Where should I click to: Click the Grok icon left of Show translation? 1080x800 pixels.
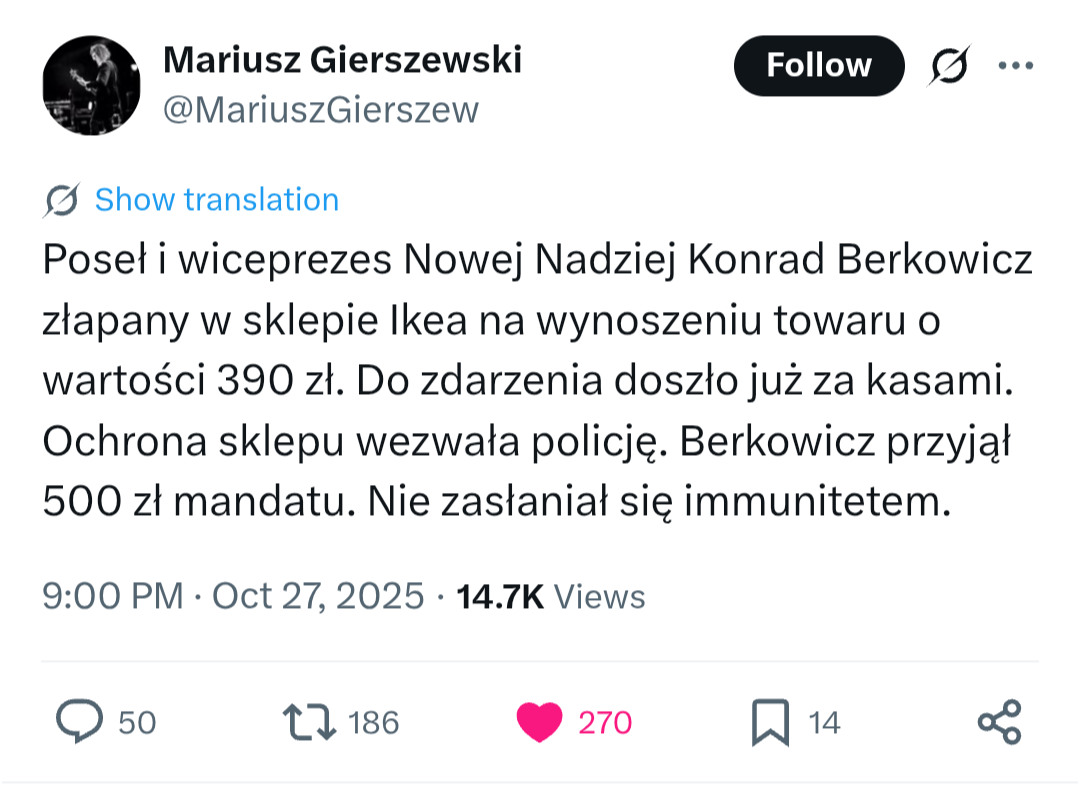click(x=62, y=200)
